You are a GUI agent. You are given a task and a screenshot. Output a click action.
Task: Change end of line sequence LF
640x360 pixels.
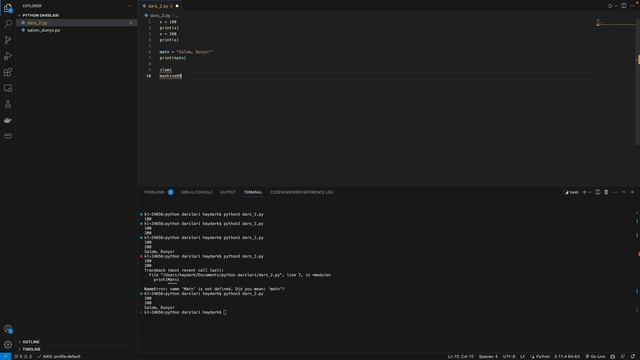click(522, 356)
